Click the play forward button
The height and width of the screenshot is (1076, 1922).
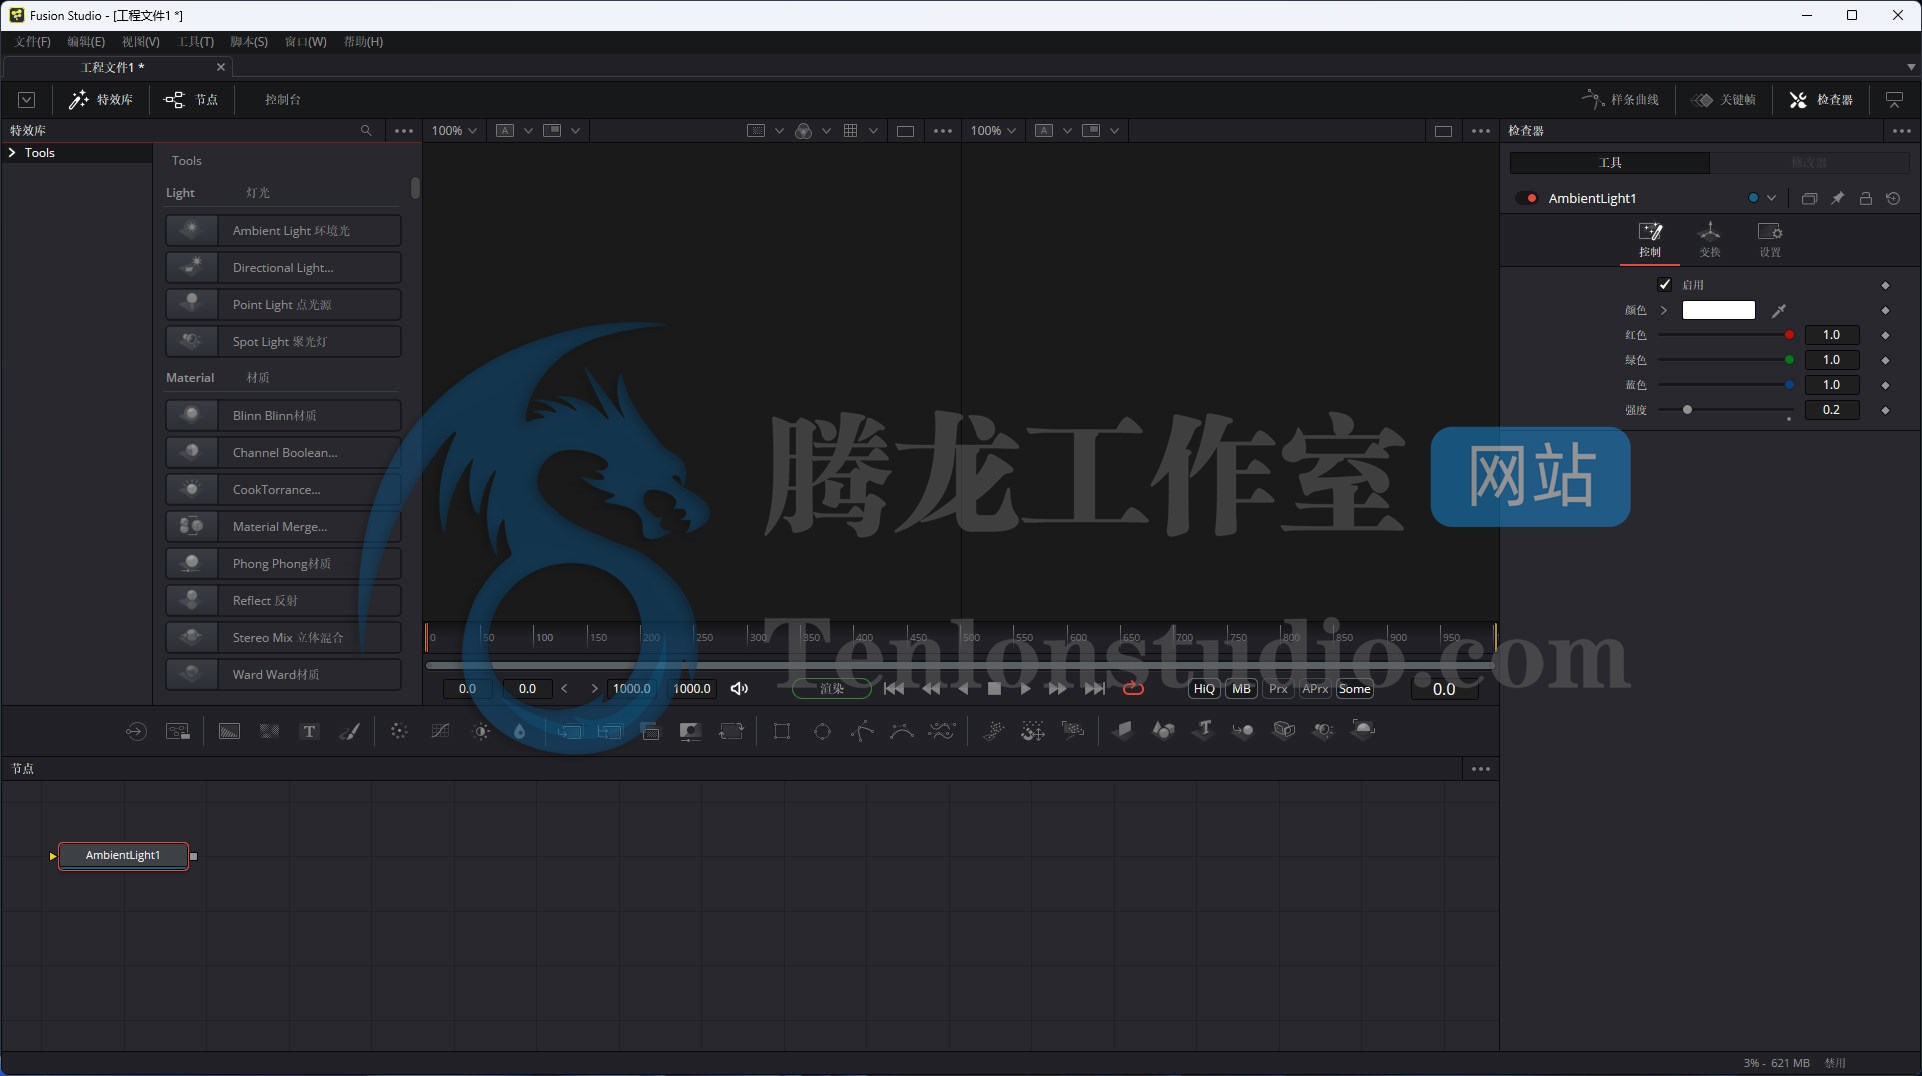1025,688
